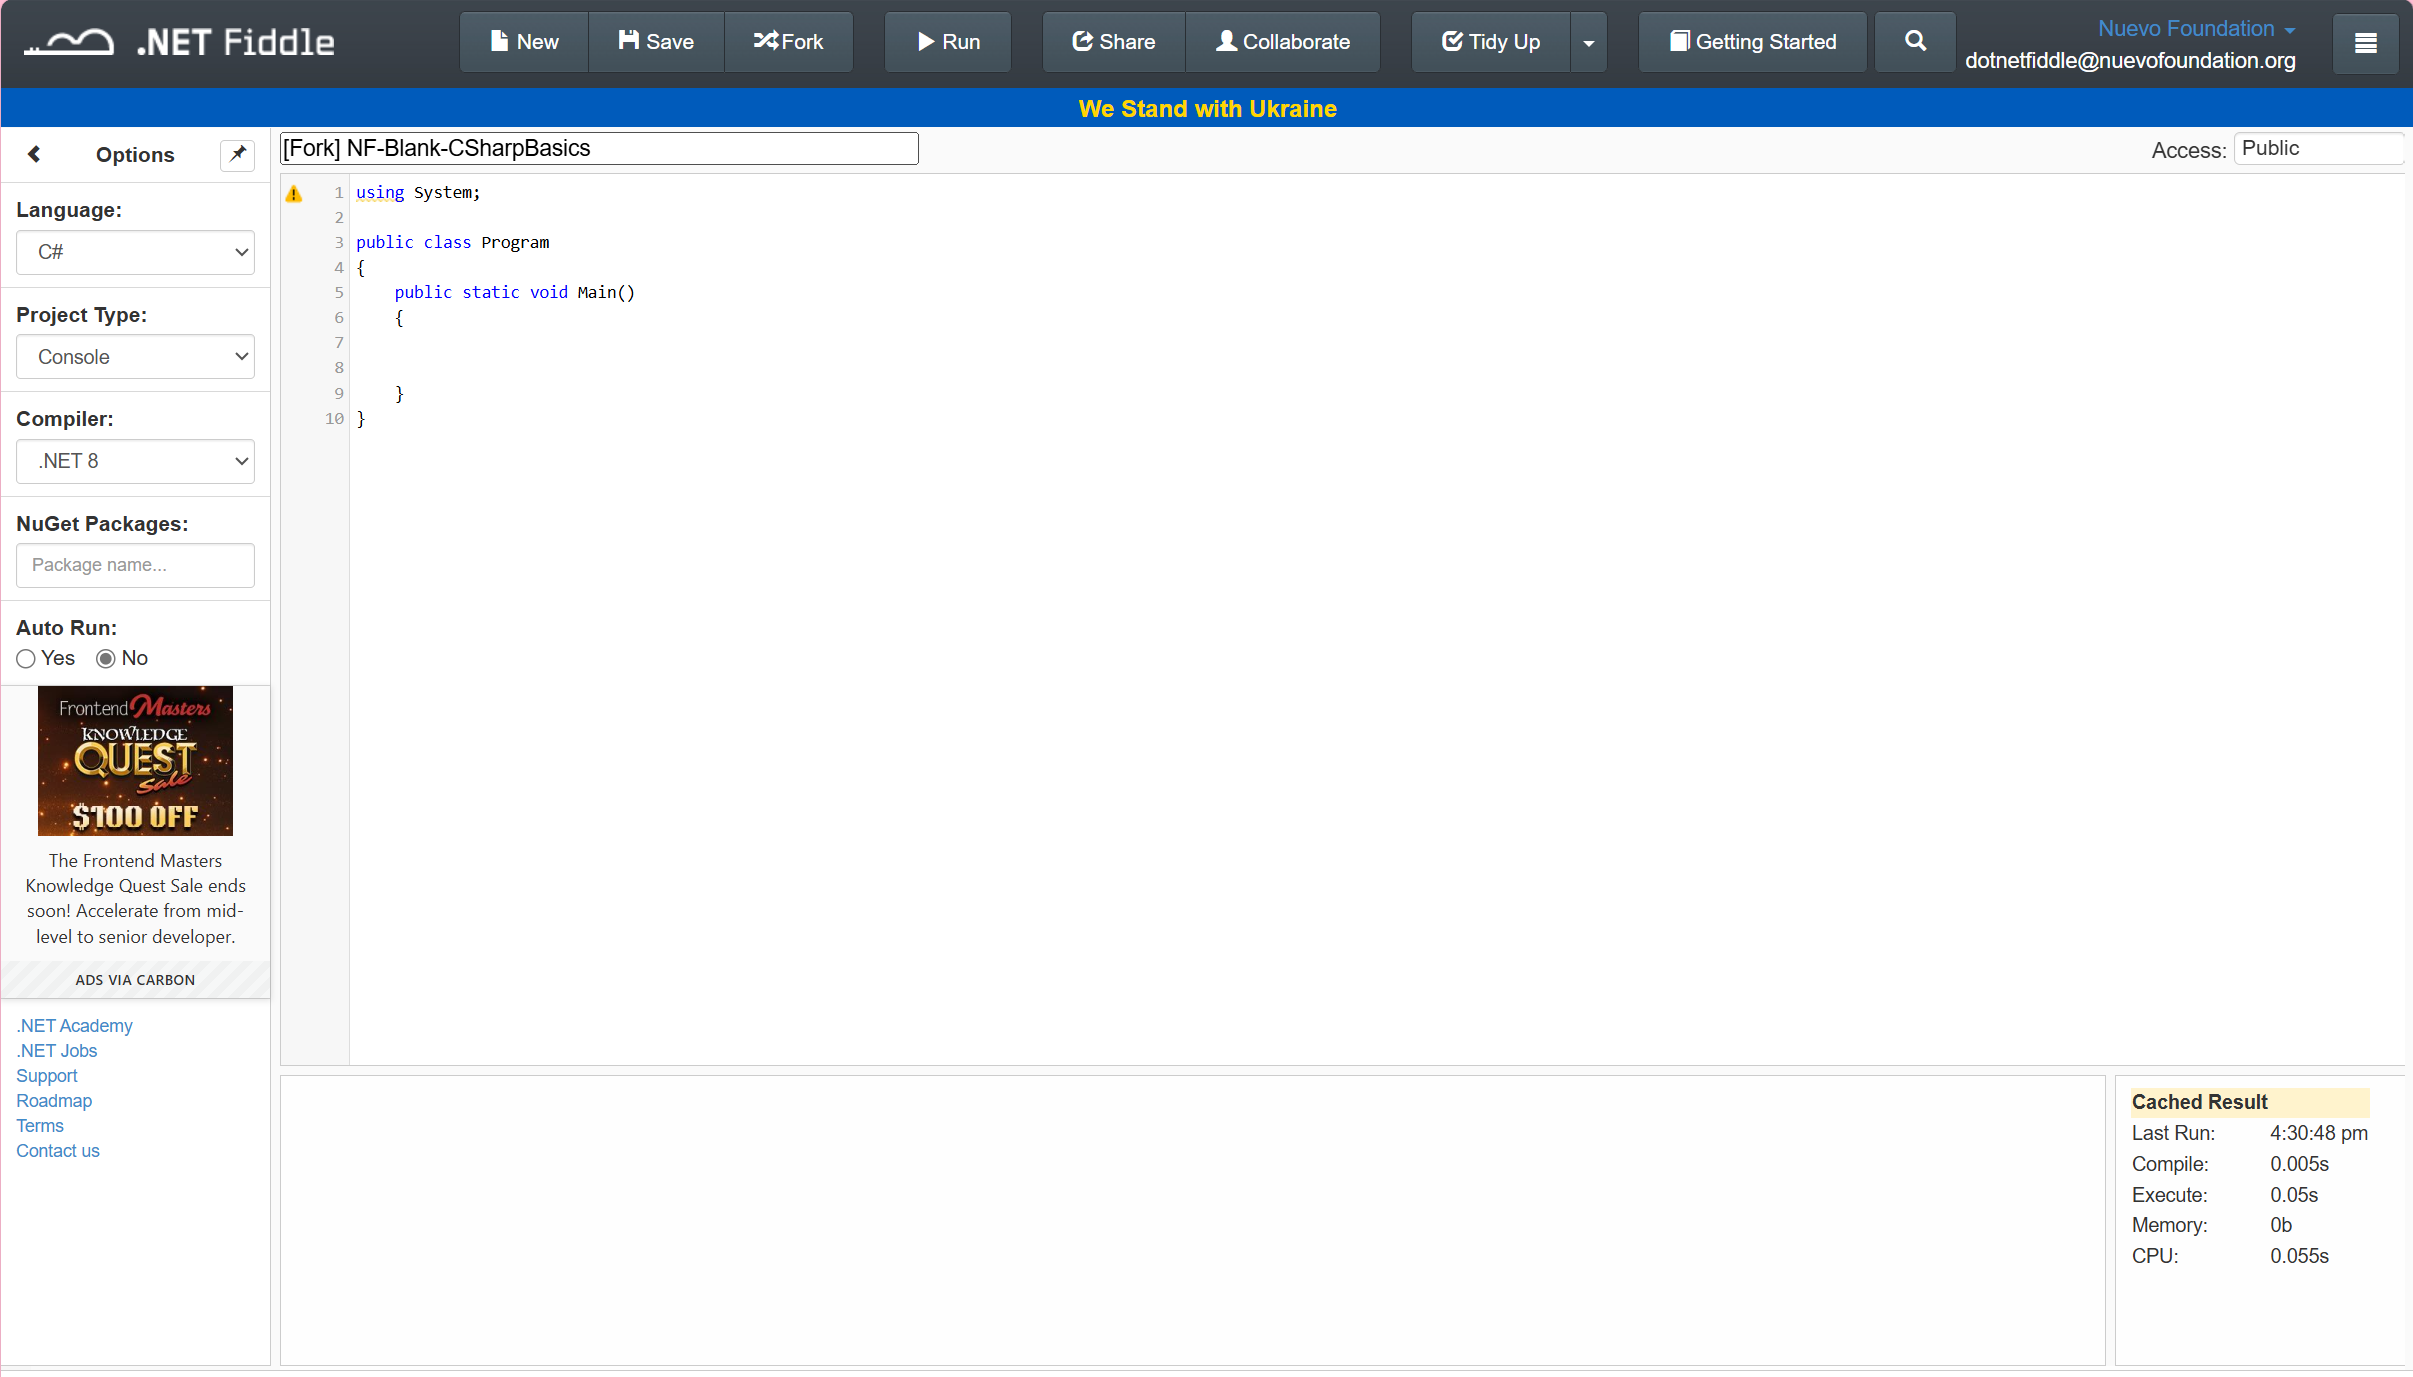Image resolution: width=2413 pixels, height=1377 pixels.
Task: Enable Auto Run with Yes option
Action: tap(25, 659)
